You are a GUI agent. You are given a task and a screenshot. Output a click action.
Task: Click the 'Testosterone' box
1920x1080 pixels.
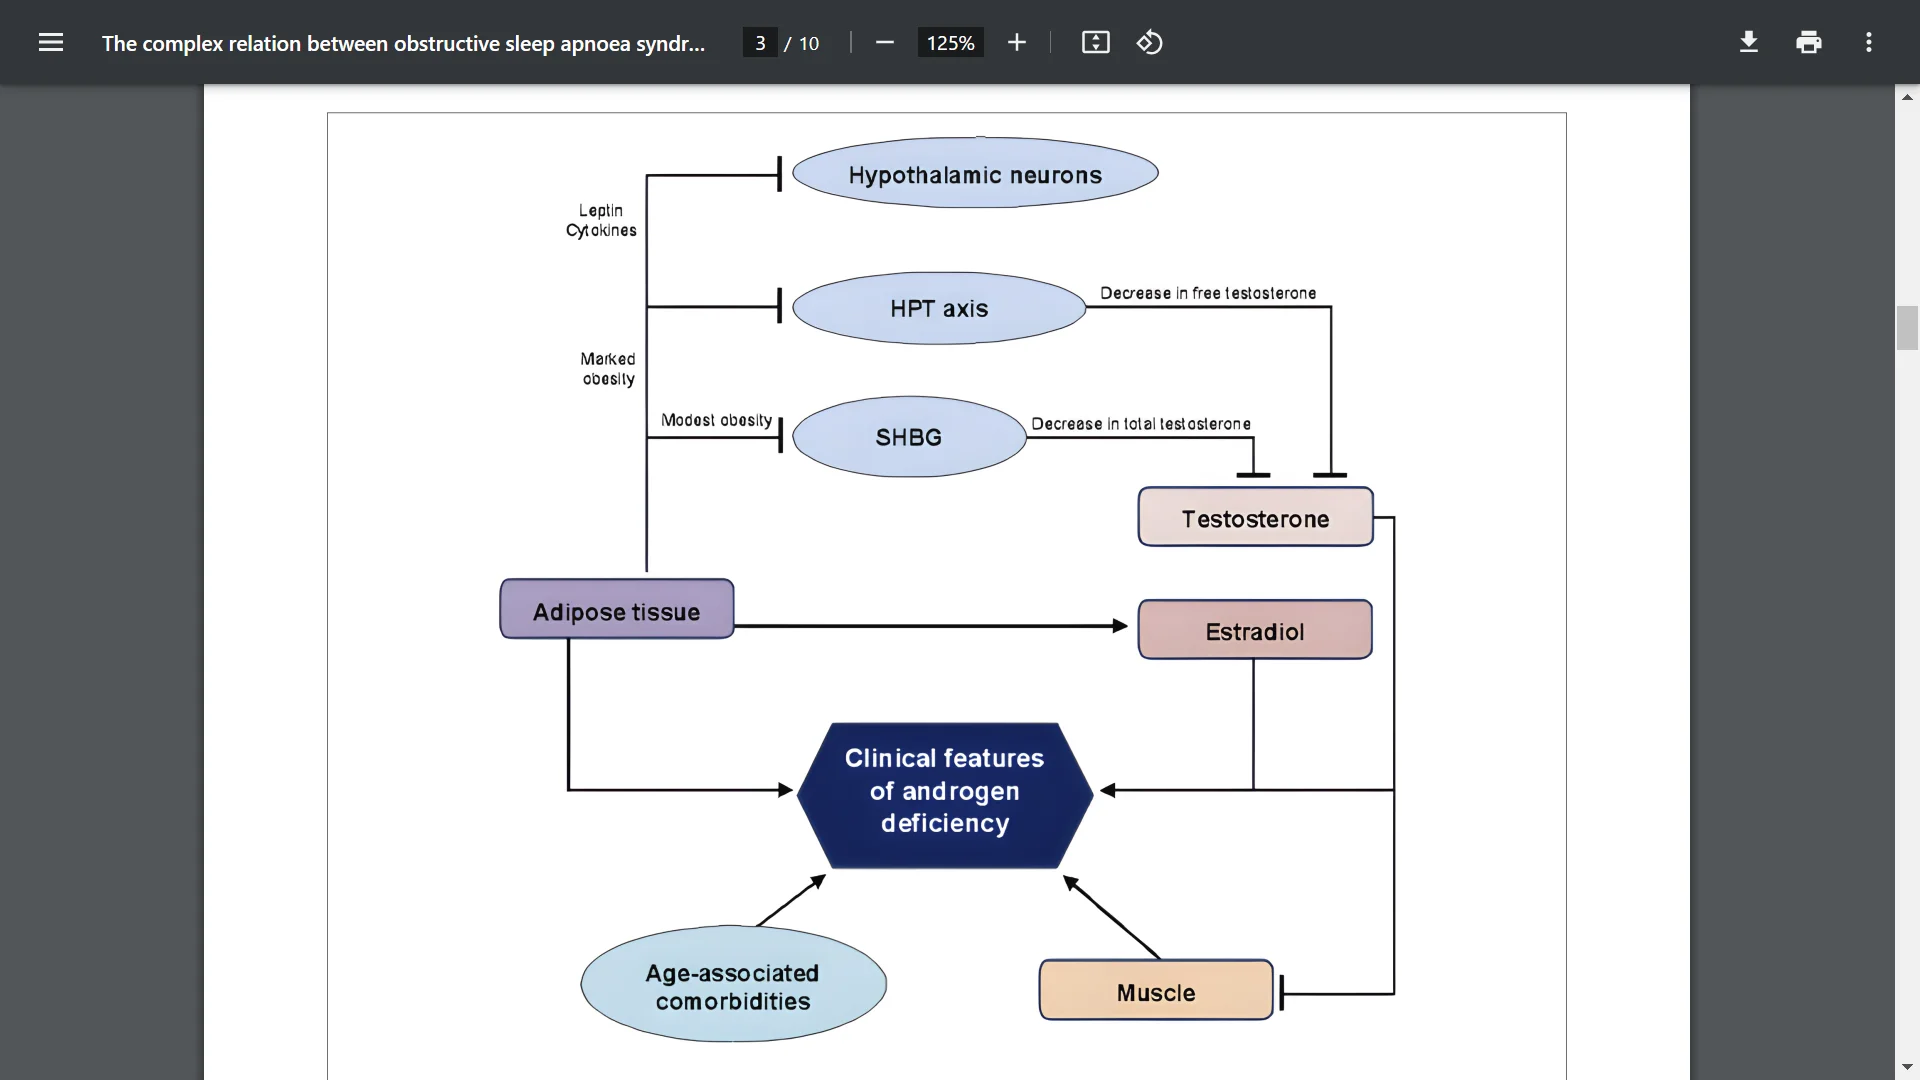click(1256, 517)
